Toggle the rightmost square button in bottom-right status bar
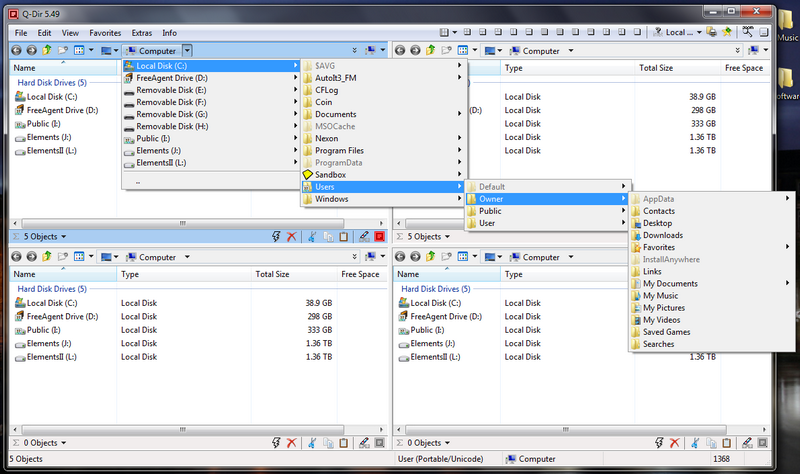800x474 pixels. 763,442
